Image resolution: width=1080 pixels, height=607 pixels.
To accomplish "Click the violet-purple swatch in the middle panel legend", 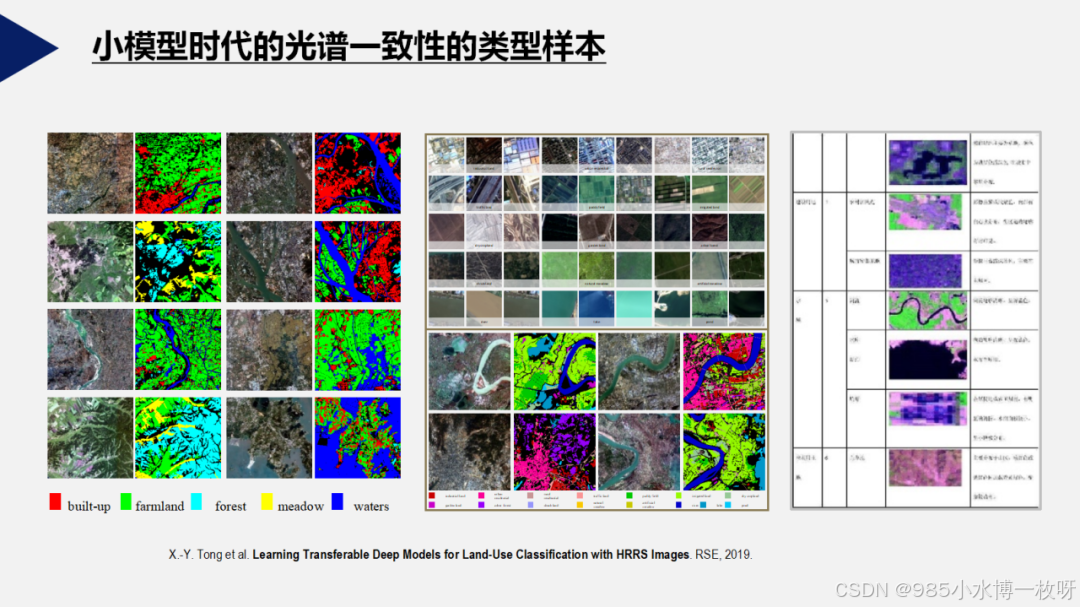I will [481, 505].
